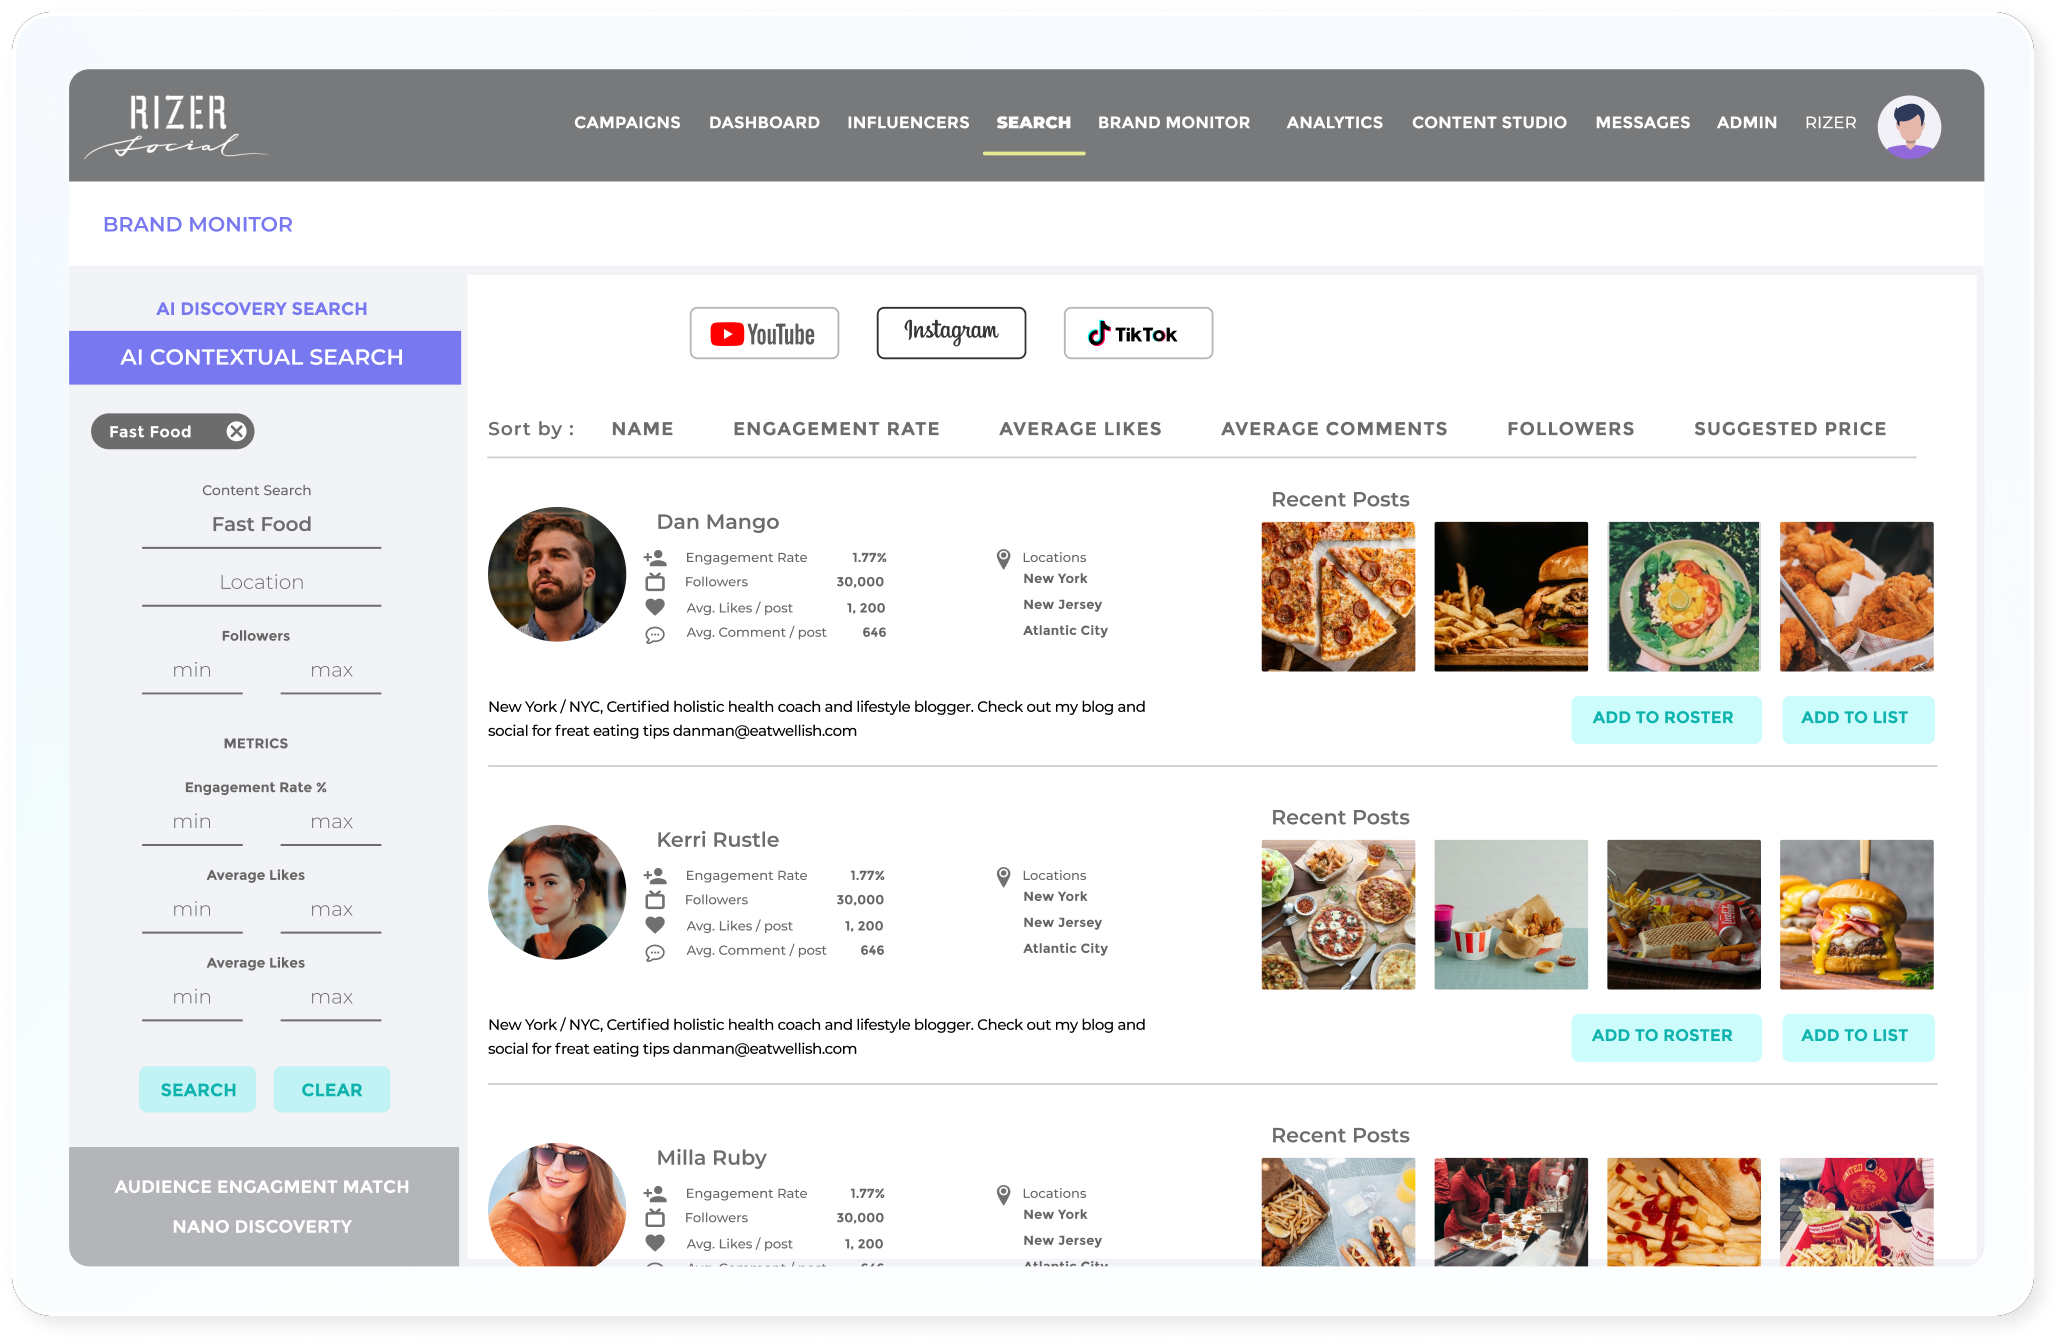The width and height of the screenshot is (2062, 1344).
Task: Click the SEARCH button in the sidebar
Action: 197,1089
